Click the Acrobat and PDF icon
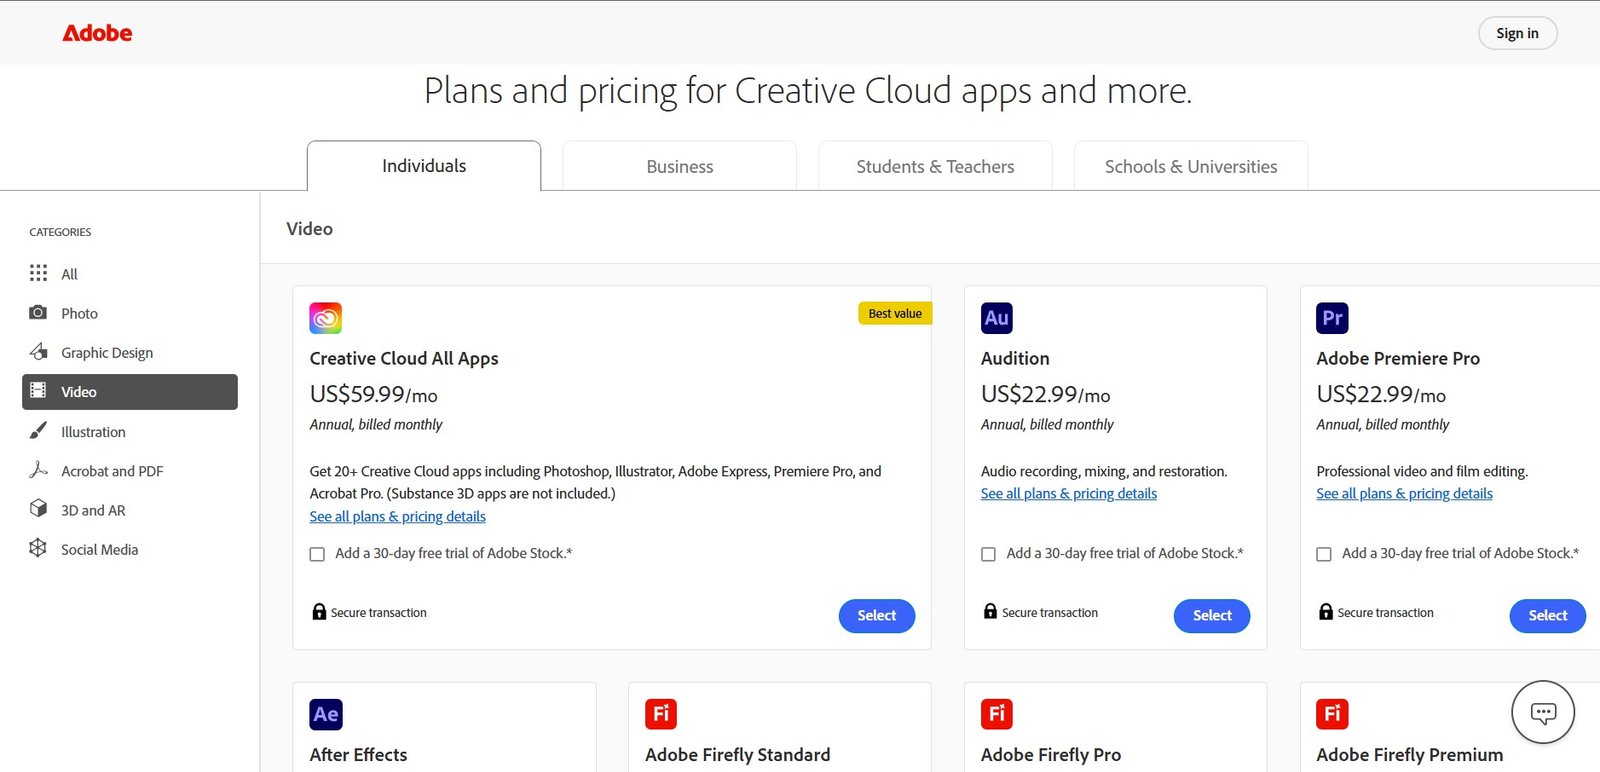This screenshot has height=772, width=1600. [x=38, y=469]
